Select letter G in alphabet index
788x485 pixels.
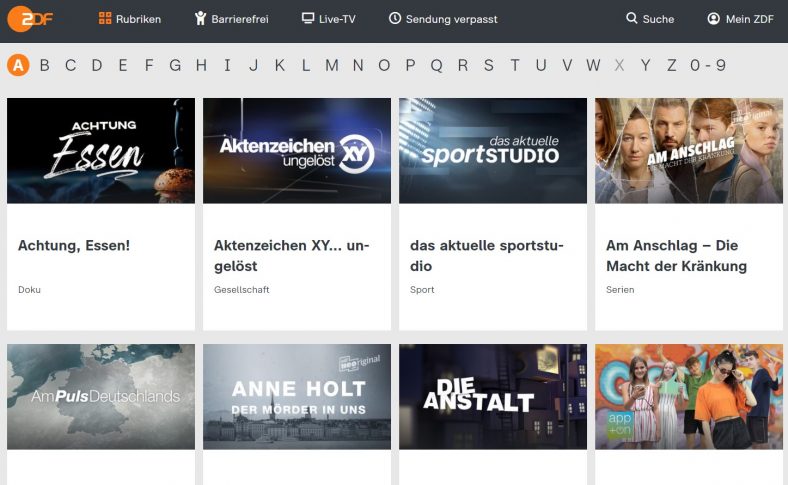point(175,65)
